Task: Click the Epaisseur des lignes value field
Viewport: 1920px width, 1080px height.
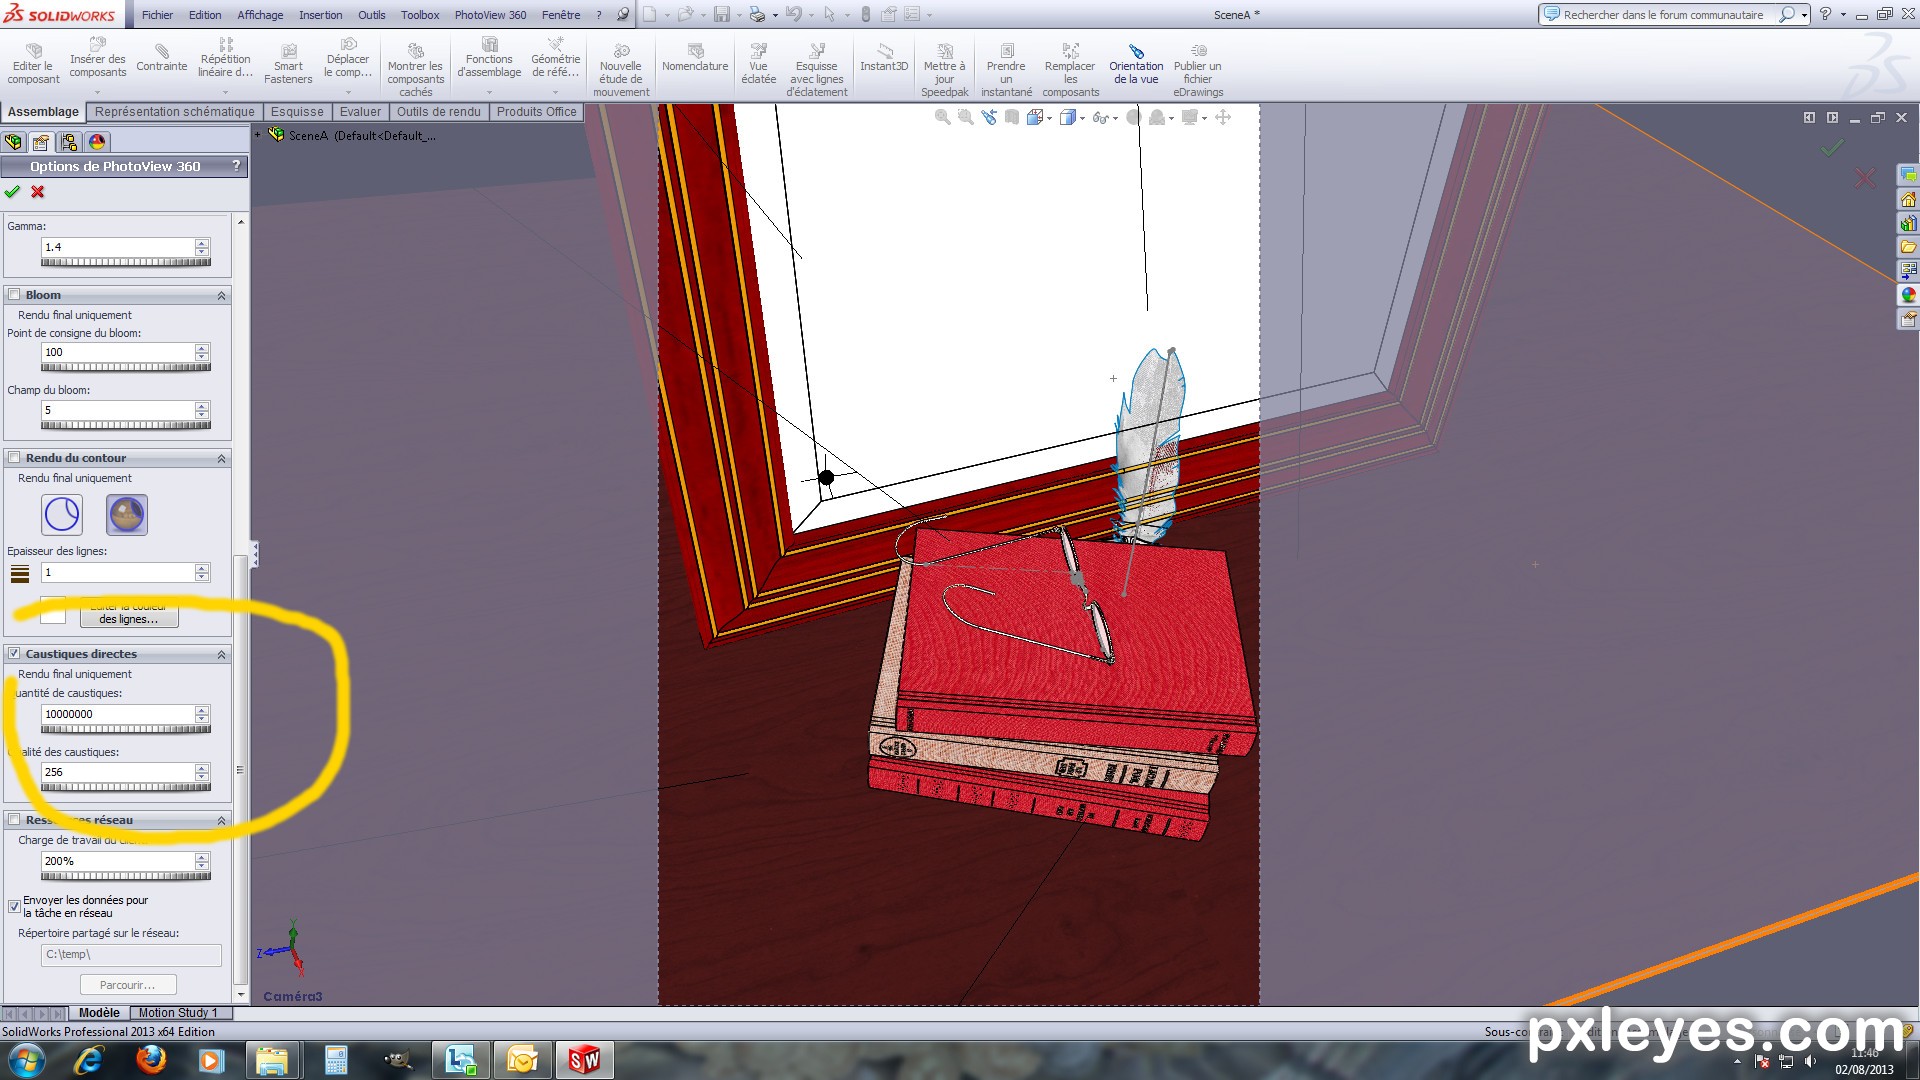Action: coord(118,572)
